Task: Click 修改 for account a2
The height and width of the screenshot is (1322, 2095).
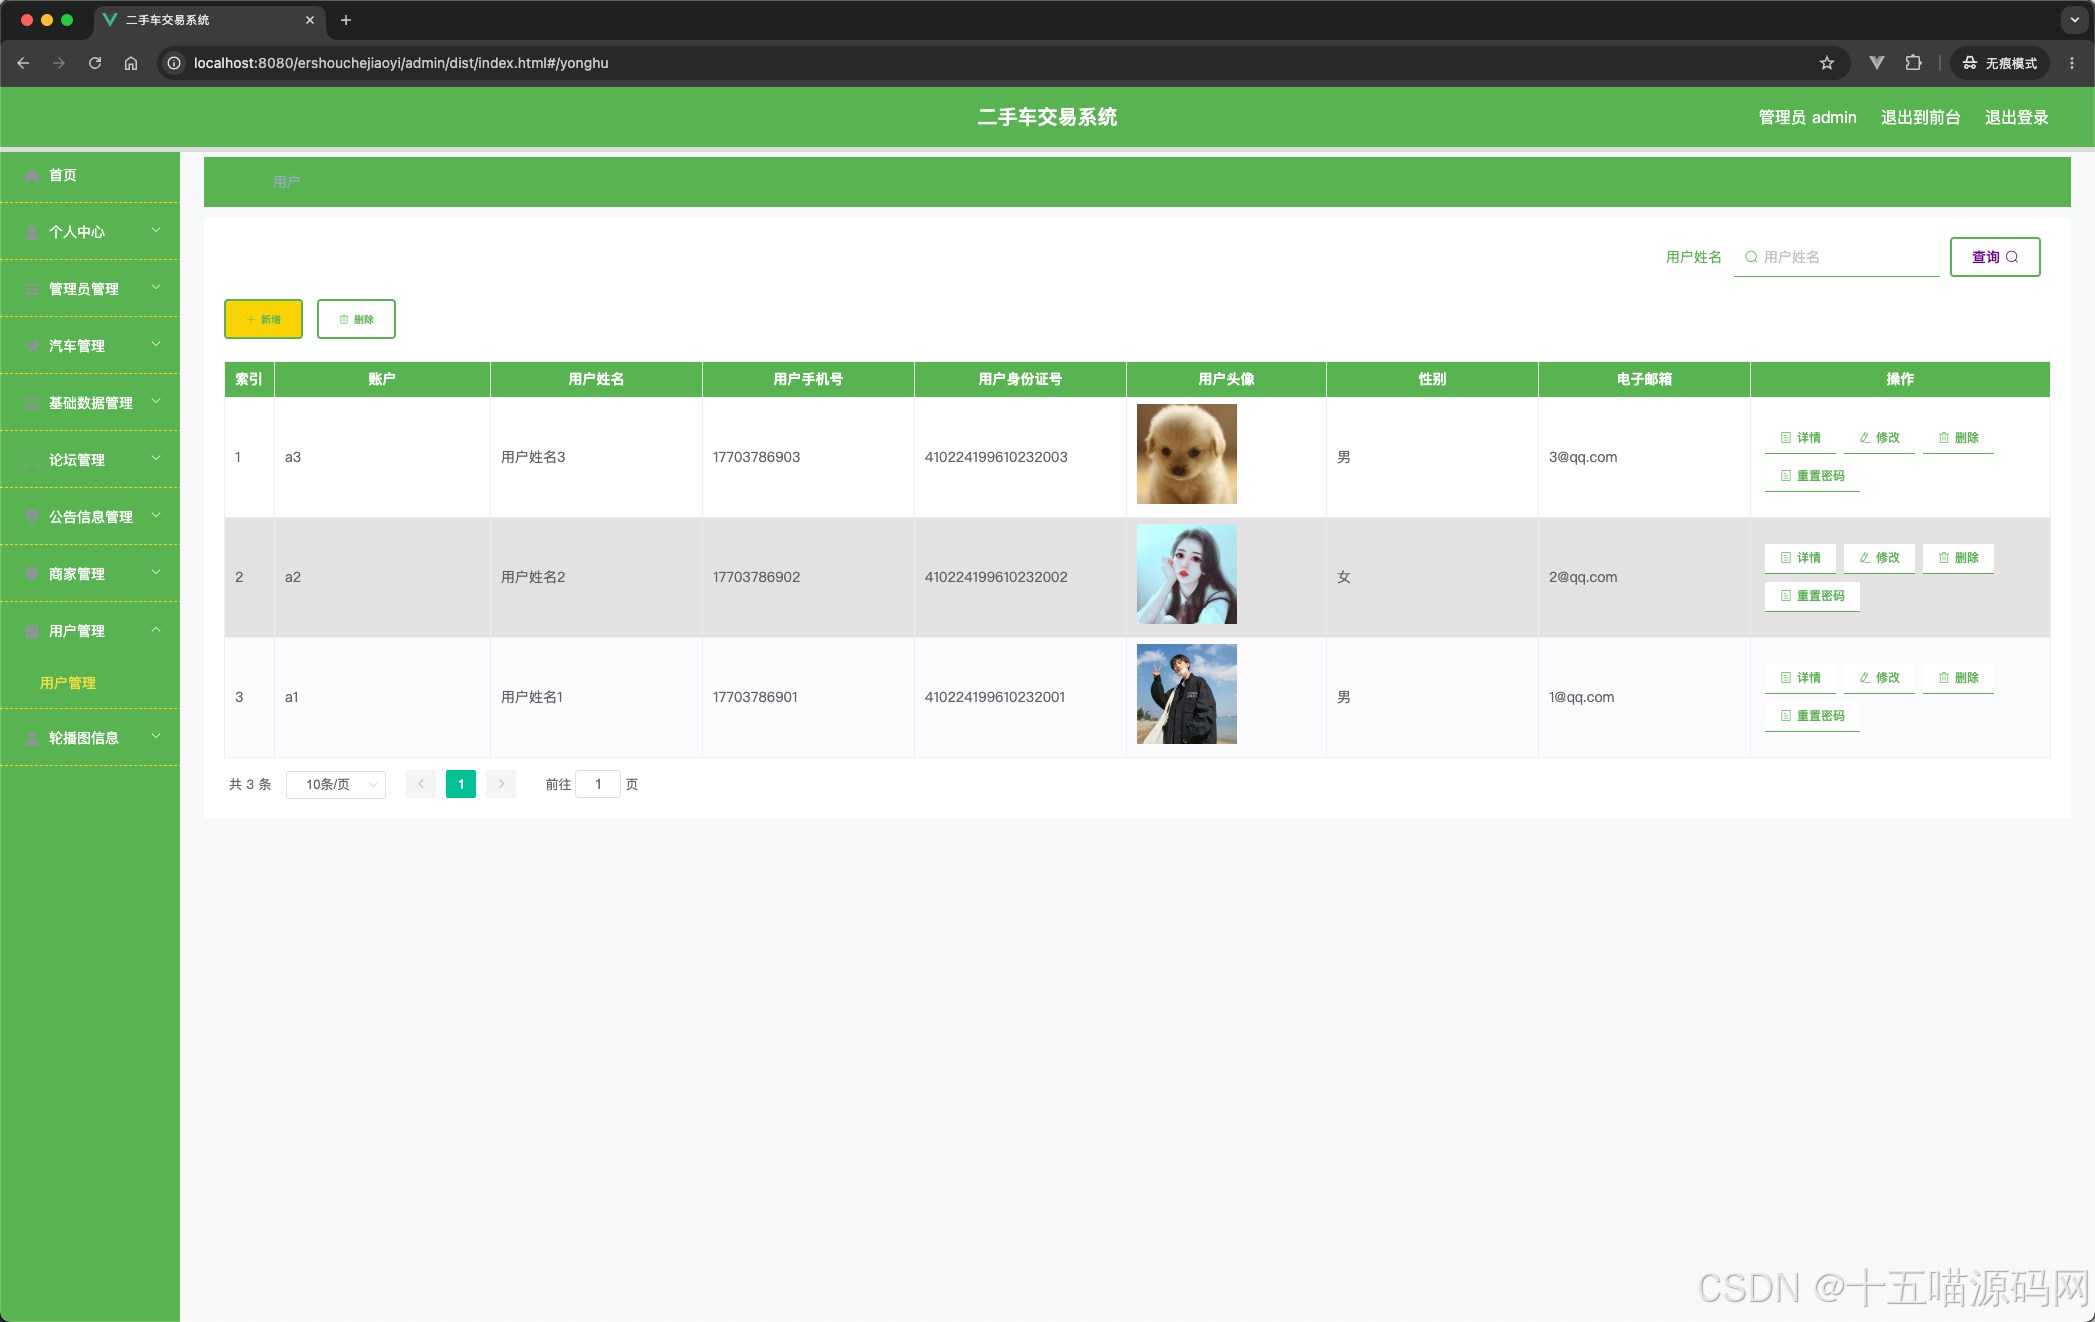Action: 1879,558
